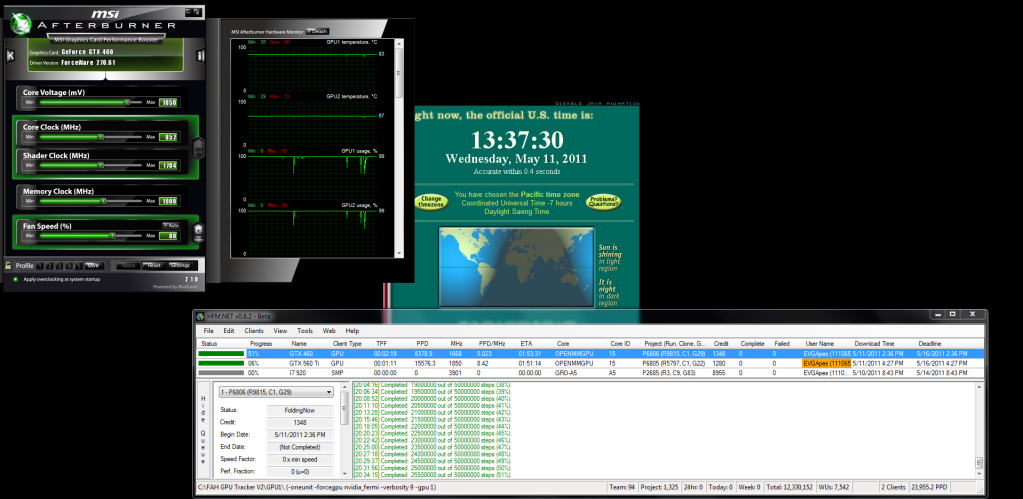Open the Tools menu in HFM.NET
The image size is (1023, 499).
(x=304, y=330)
